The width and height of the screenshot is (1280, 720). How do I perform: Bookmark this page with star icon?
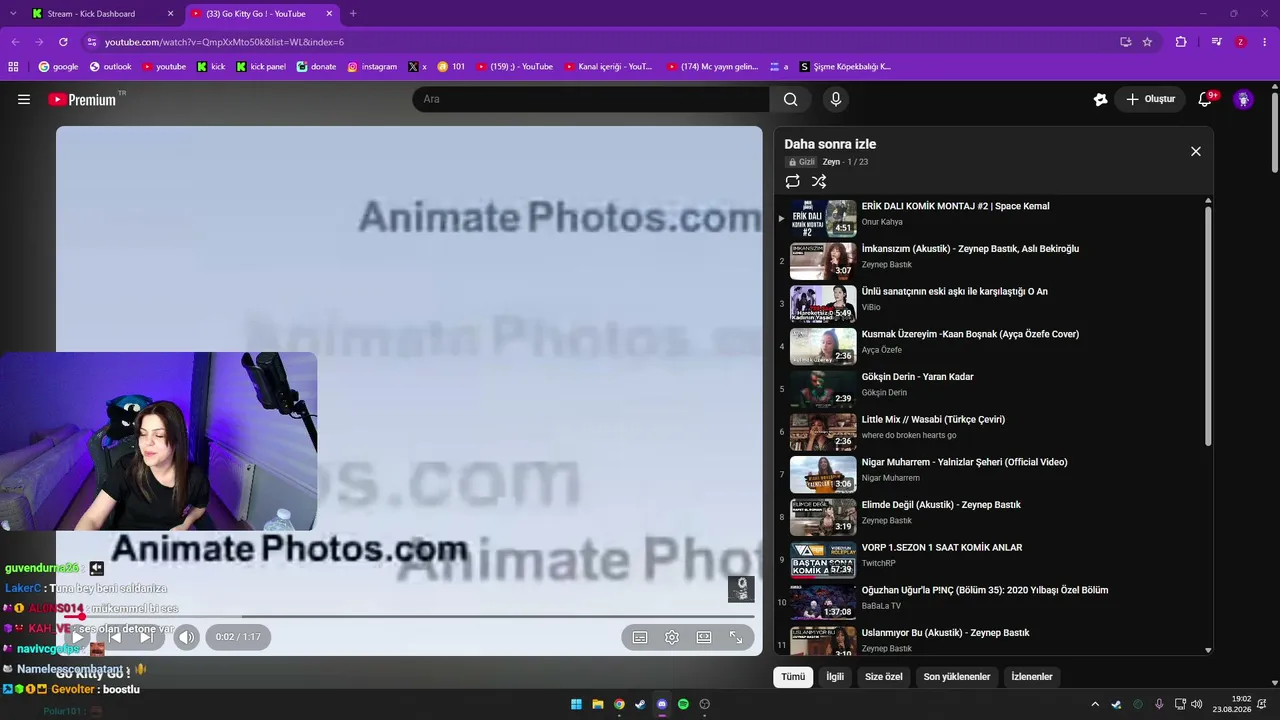[x=1147, y=42]
